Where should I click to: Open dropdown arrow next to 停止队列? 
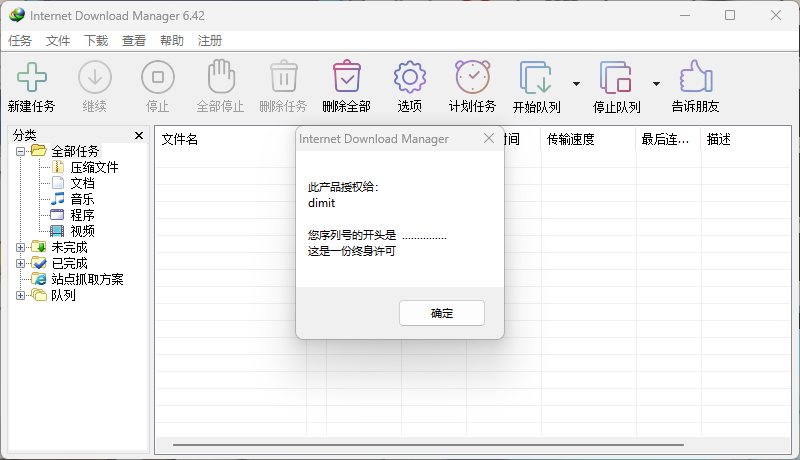coord(657,84)
